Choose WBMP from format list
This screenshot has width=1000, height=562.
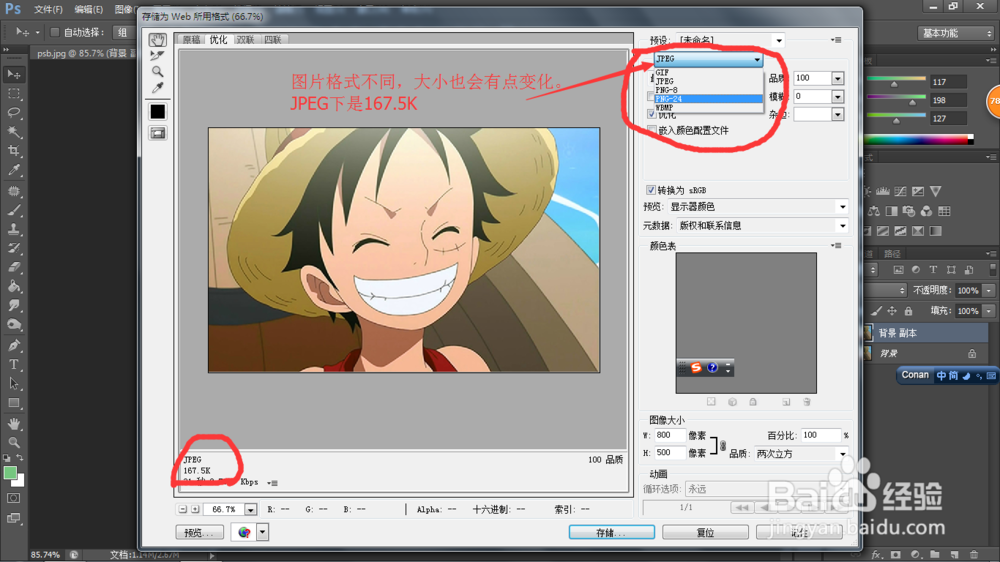[x=708, y=107]
